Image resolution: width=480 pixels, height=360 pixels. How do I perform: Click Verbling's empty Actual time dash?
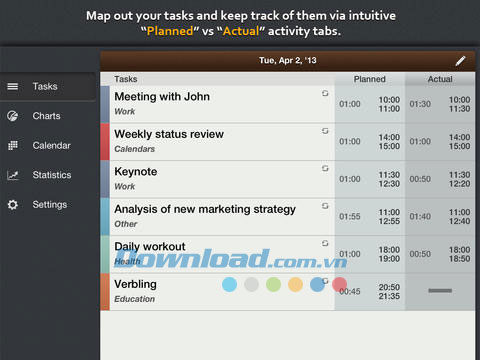[x=440, y=291]
